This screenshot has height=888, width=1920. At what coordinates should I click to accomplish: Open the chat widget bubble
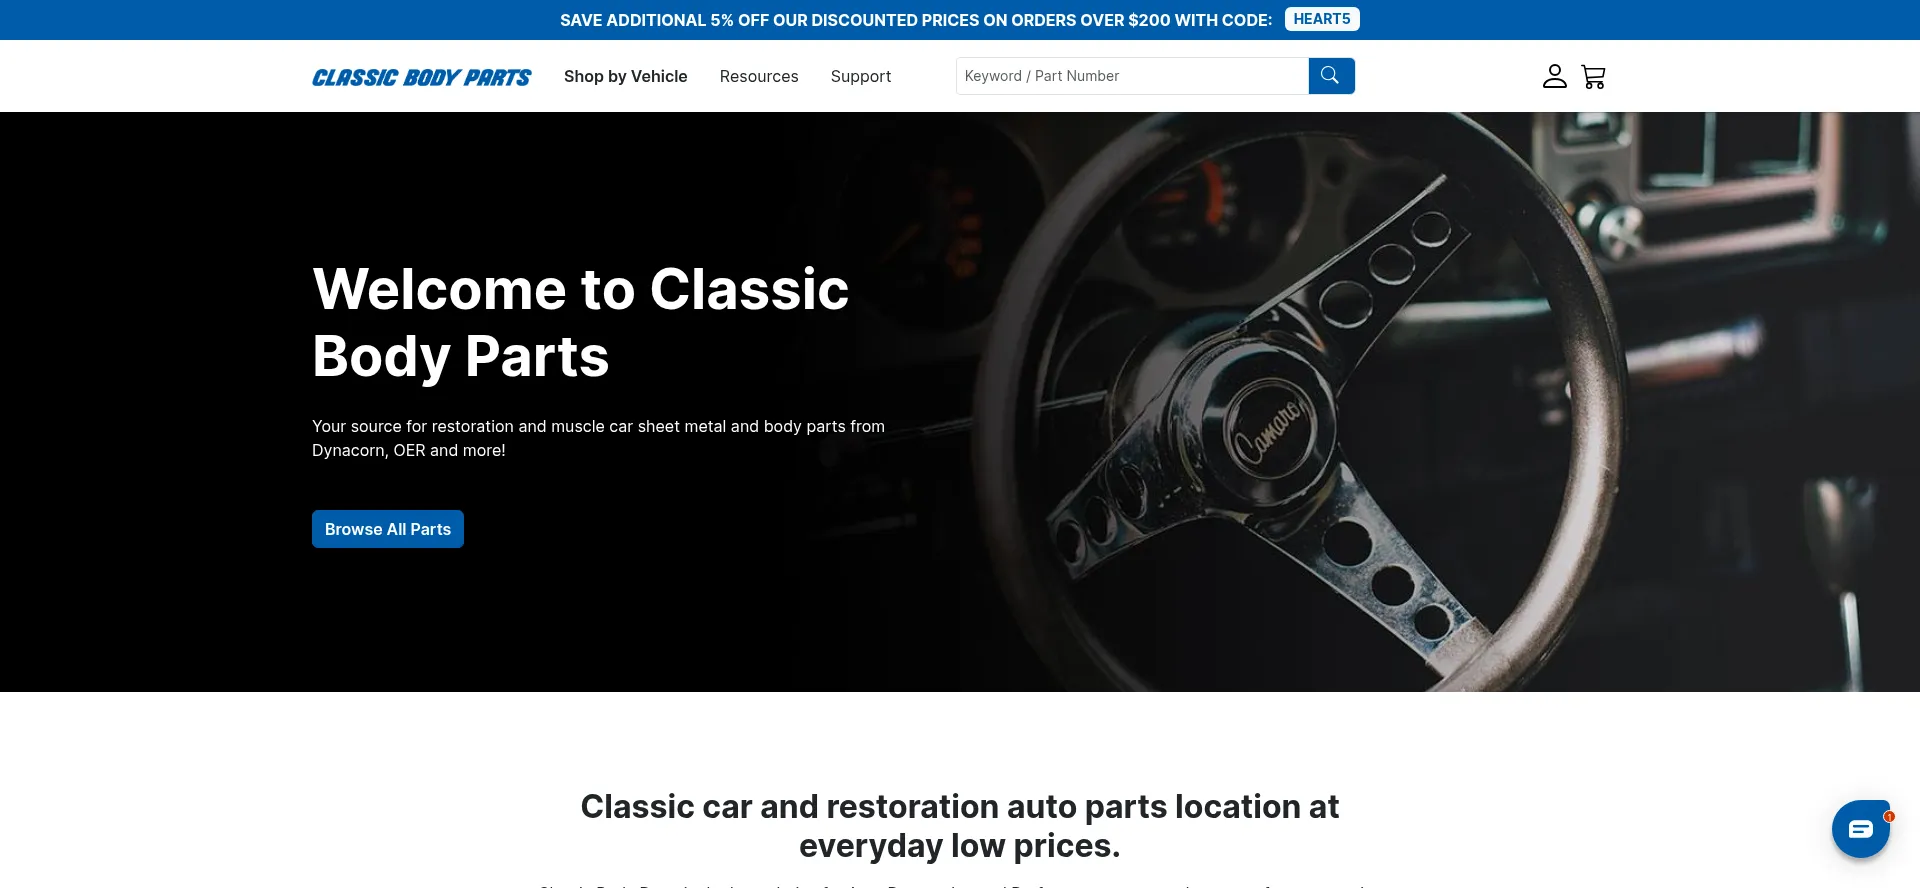tap(1861, 829)
